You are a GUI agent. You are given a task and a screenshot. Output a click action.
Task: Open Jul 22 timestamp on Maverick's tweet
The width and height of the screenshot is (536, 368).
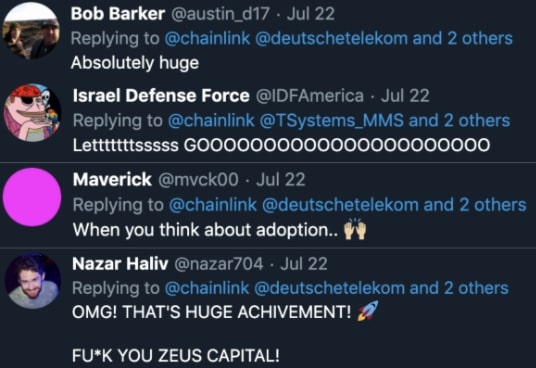click(281, 180)
